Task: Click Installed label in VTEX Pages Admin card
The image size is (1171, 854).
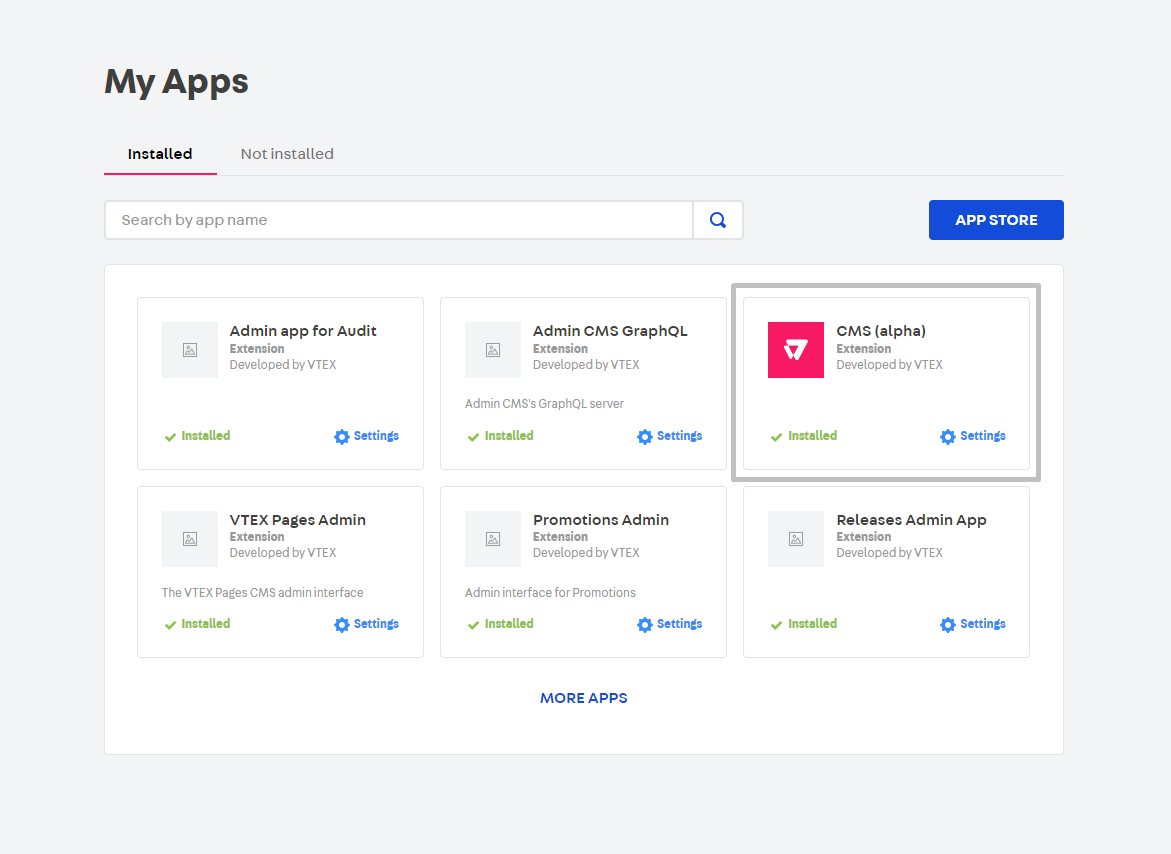Action: tap(205, 624)
